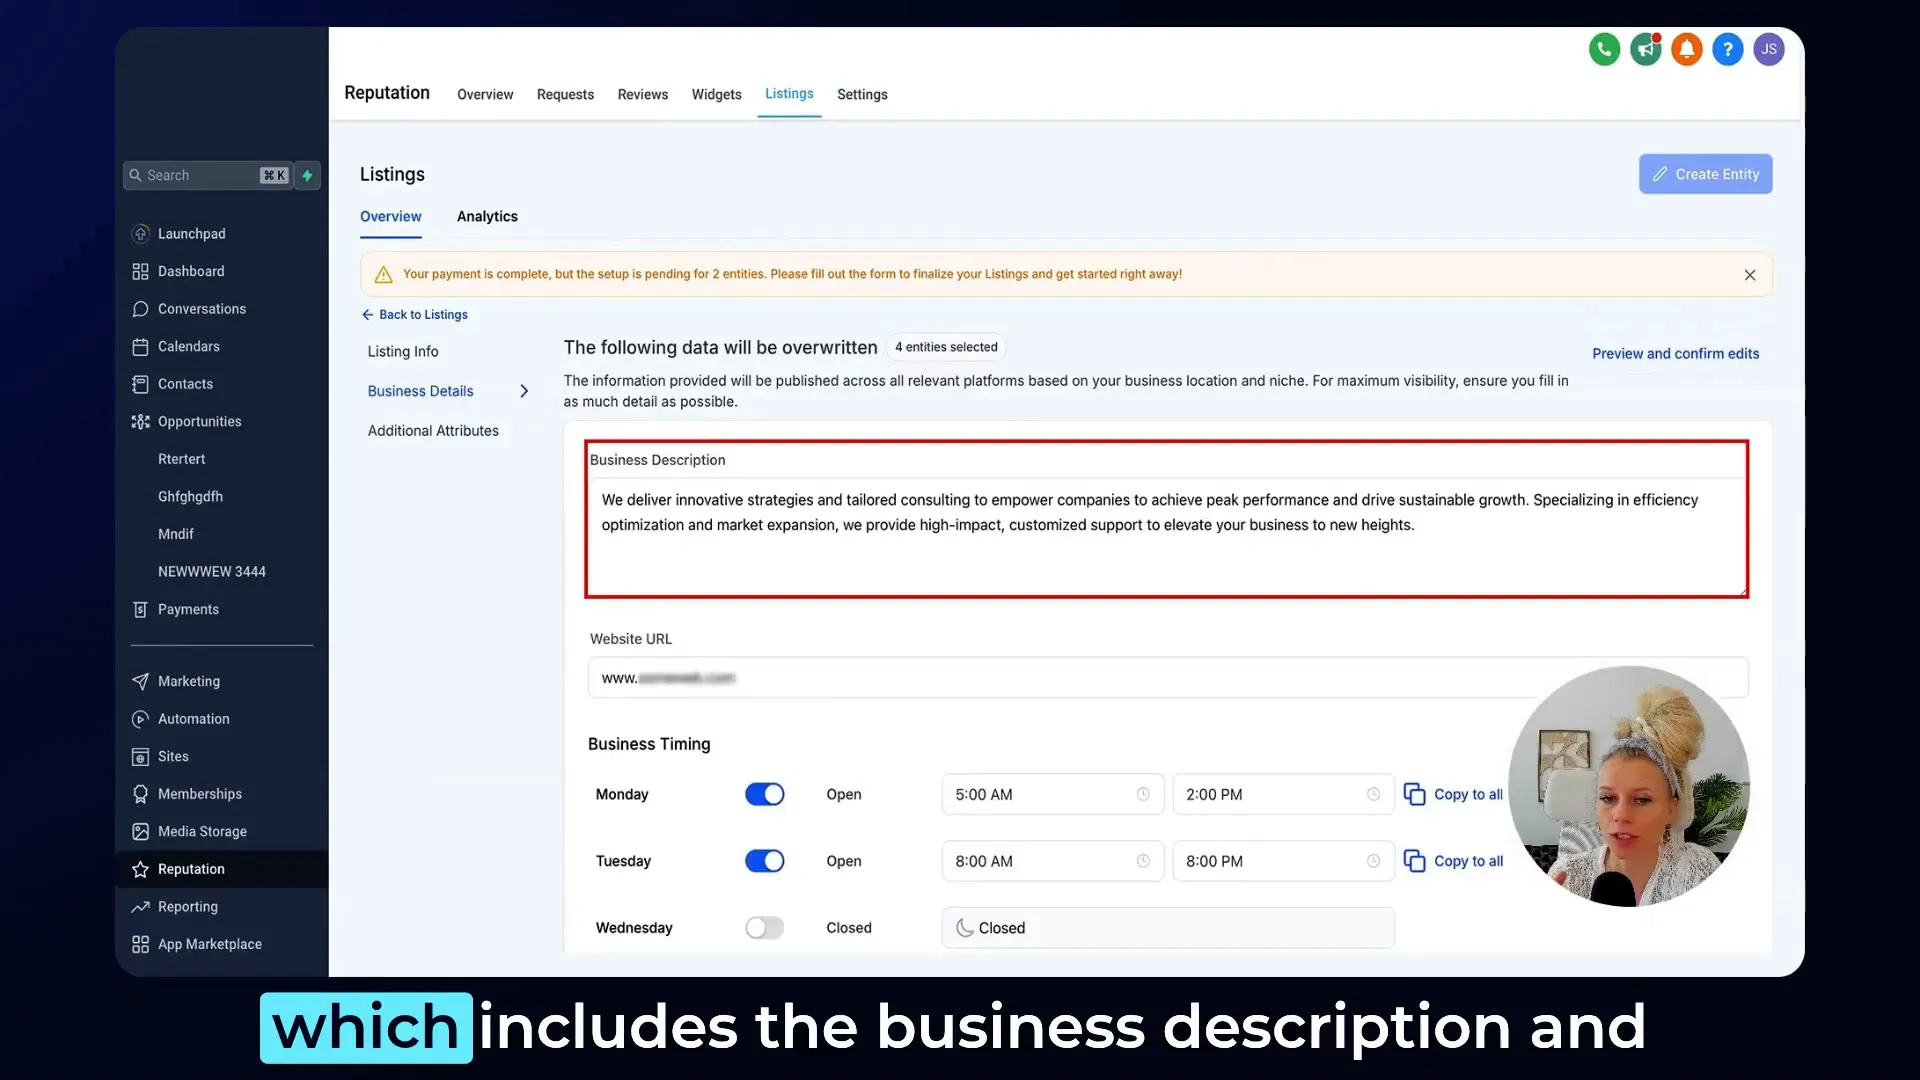Click the Monday copy icon
This screenshot has width=1920, height=1080.
click(x=1414, y=794)
